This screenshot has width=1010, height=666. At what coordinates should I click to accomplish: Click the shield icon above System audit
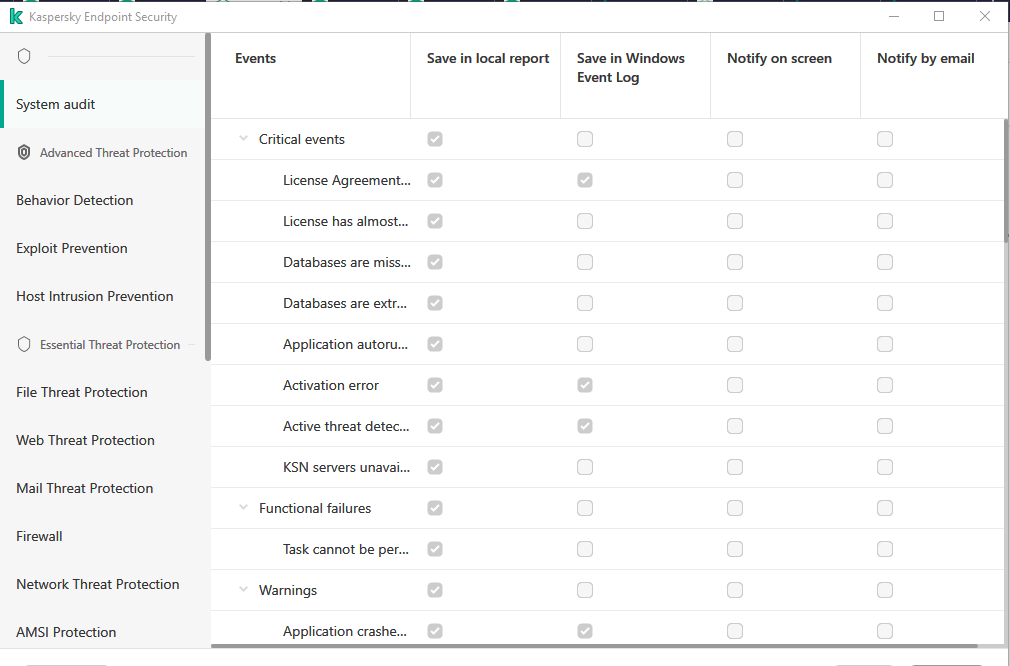[x=24, y=56]
